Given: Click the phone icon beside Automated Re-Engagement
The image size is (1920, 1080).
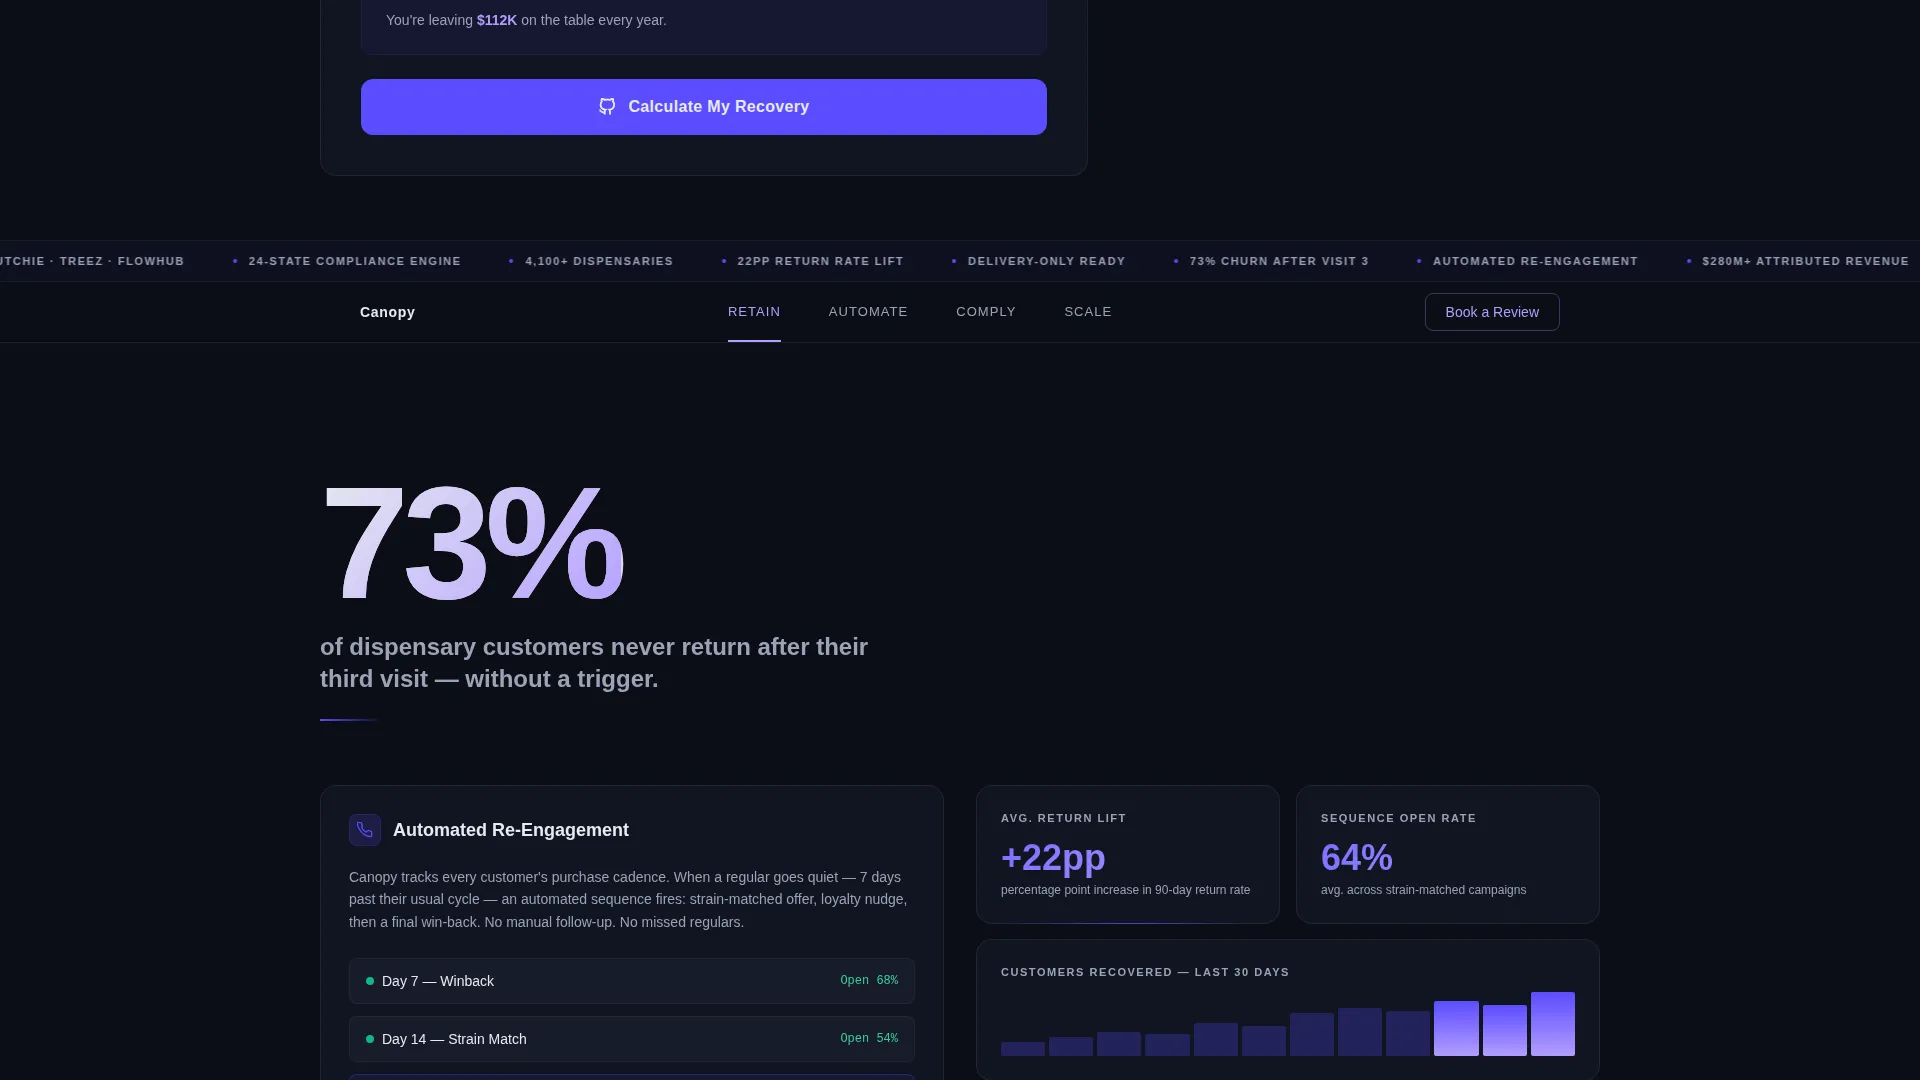Looking at the screenshot, I should (365, 830).
